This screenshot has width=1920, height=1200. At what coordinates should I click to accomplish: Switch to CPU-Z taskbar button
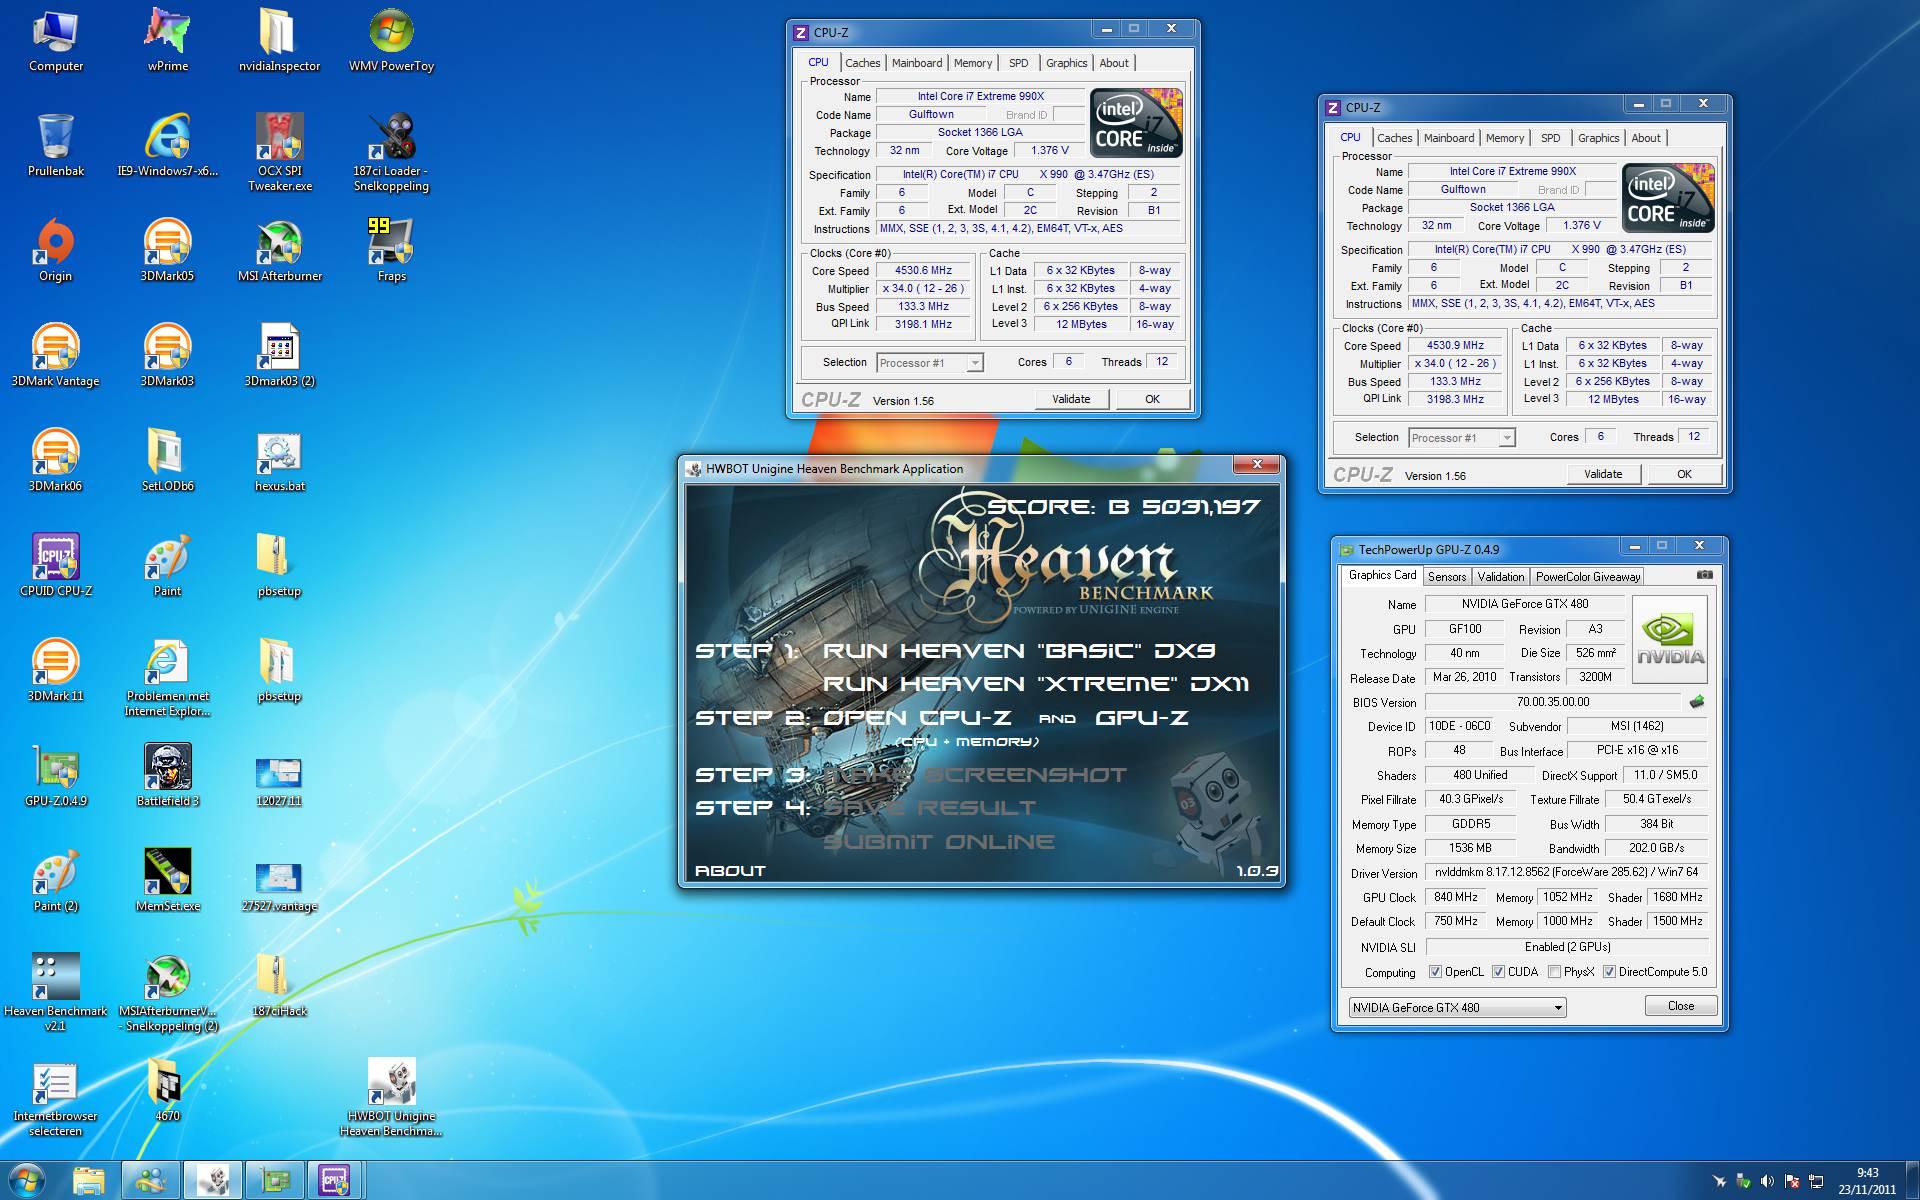[334, 1181]
